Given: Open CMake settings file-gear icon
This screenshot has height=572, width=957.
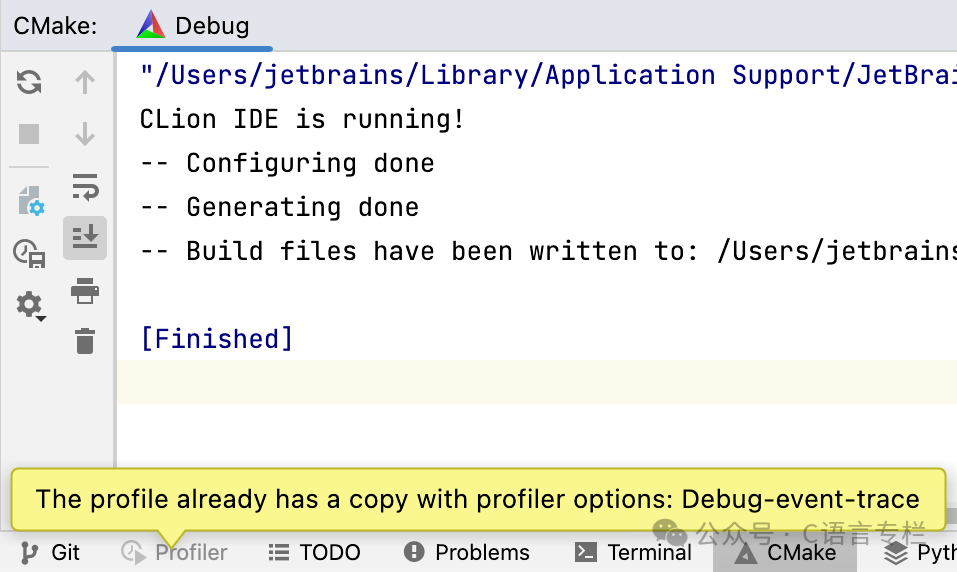Looking at the screenshot, I should pyautogui.click(x=31, y=201).
